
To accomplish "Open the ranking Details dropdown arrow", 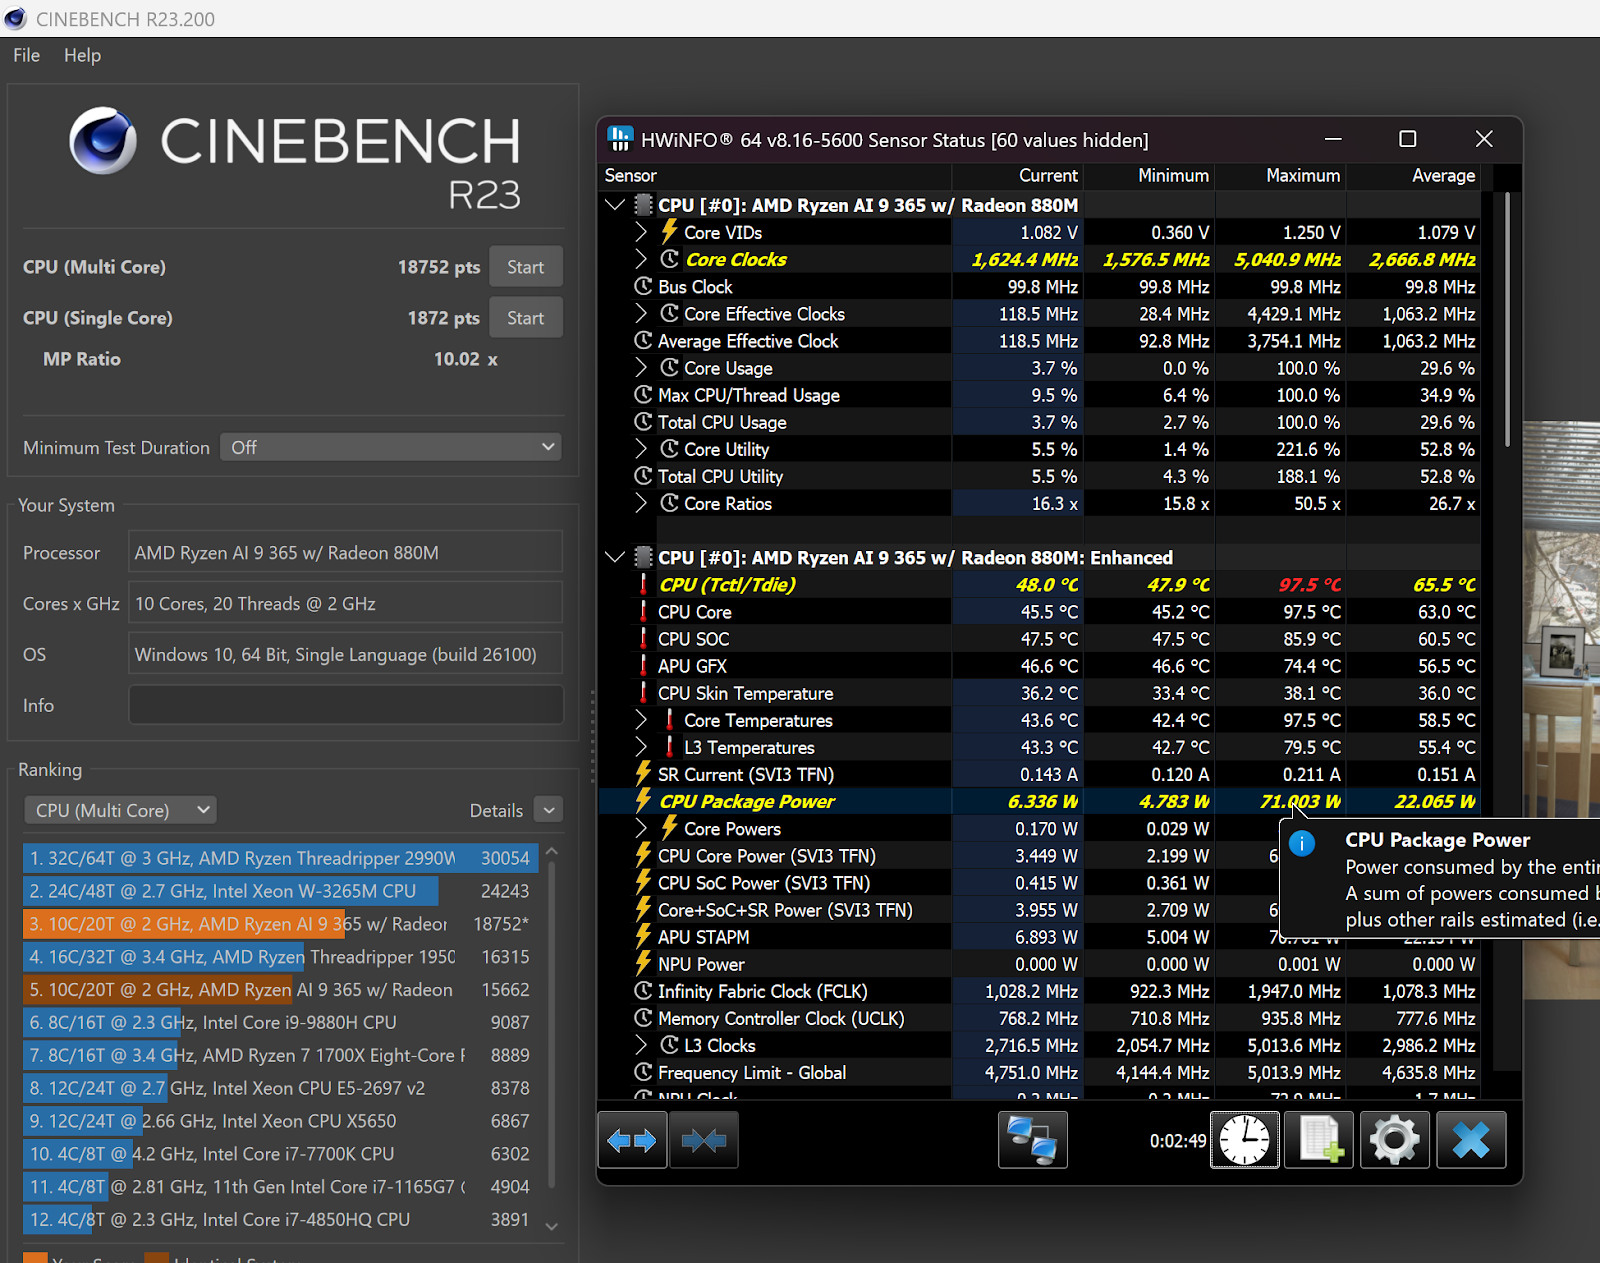I will pyautogui.click(x=549, y=810).
